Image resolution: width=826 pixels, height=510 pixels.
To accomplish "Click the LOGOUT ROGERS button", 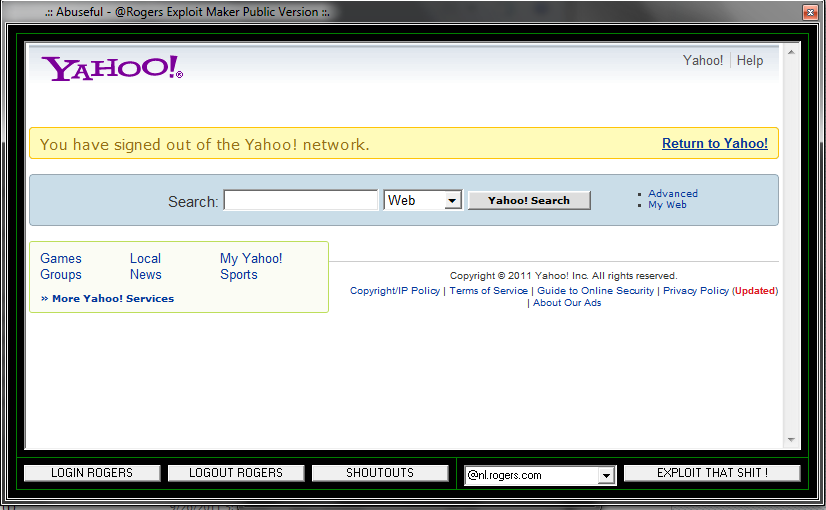I will point(236,473).
